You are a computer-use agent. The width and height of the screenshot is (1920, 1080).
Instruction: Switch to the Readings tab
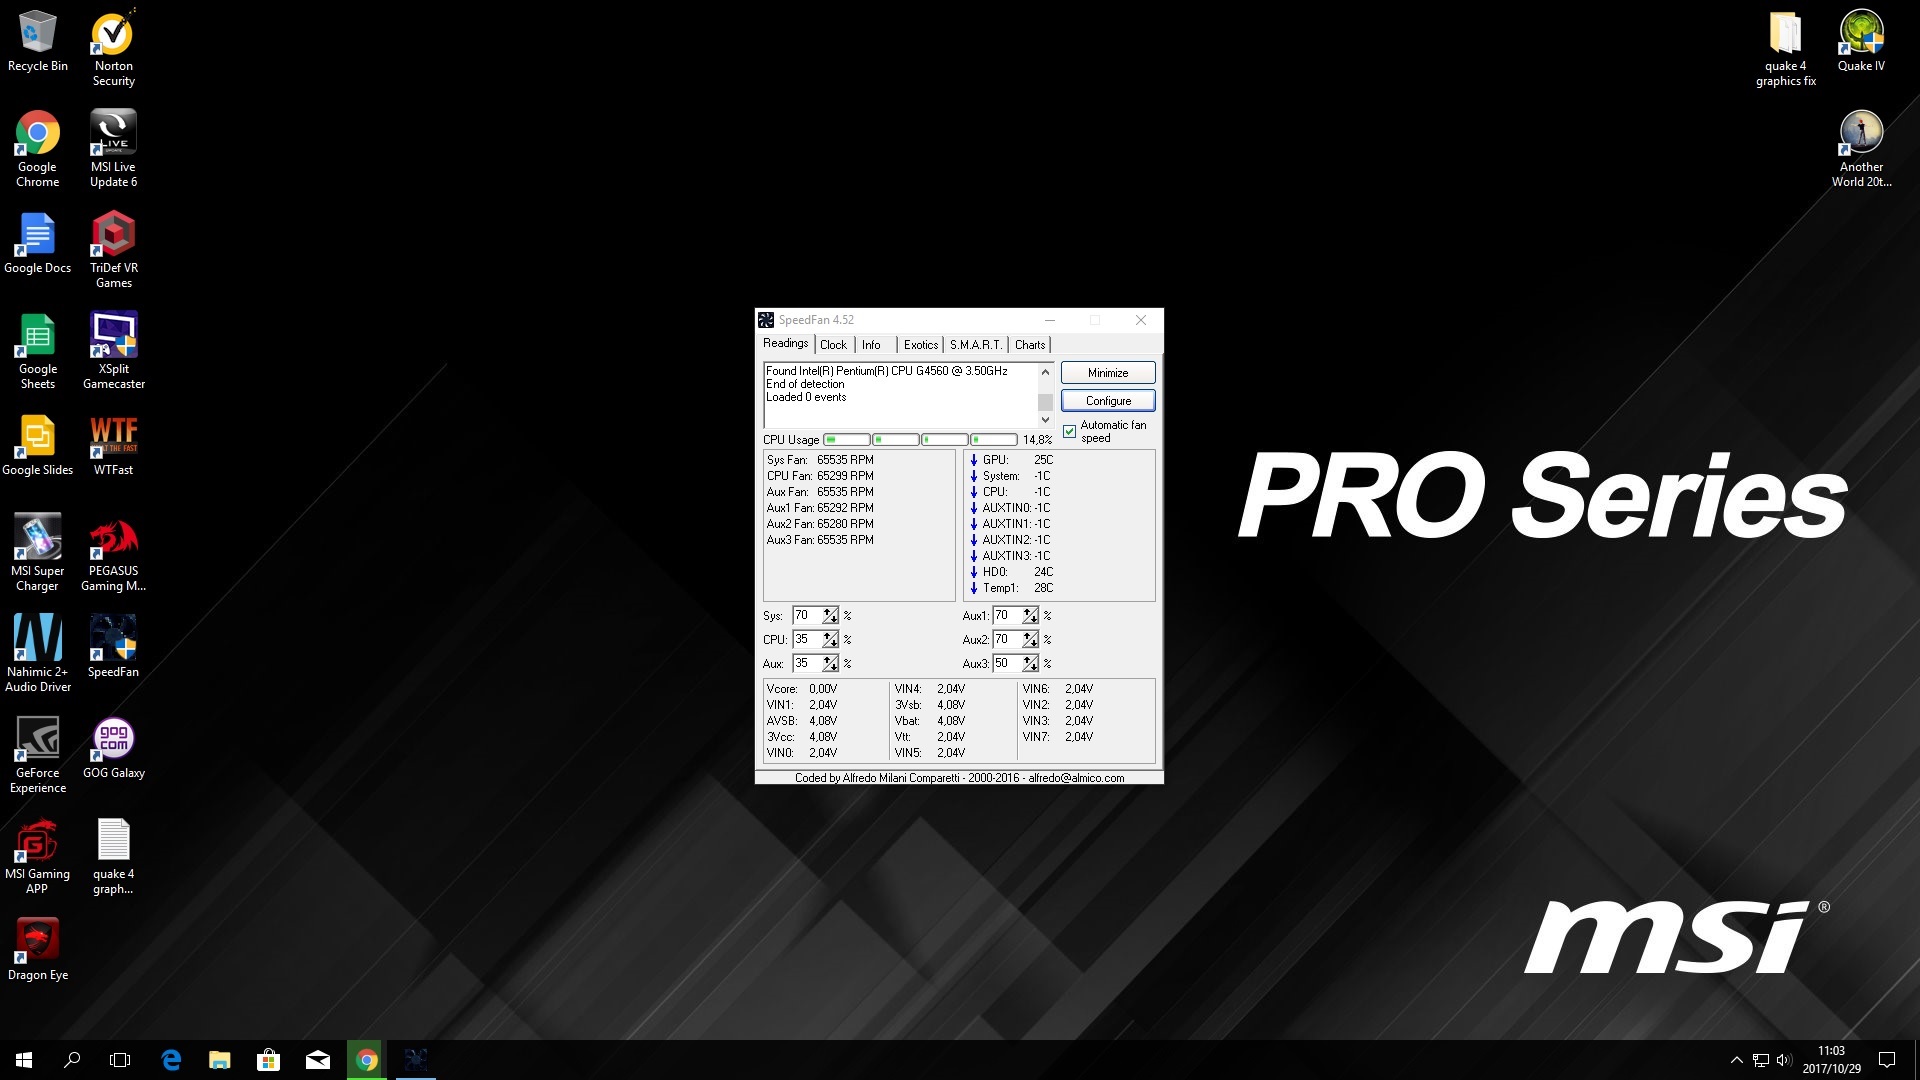click(x=785, y=343)
